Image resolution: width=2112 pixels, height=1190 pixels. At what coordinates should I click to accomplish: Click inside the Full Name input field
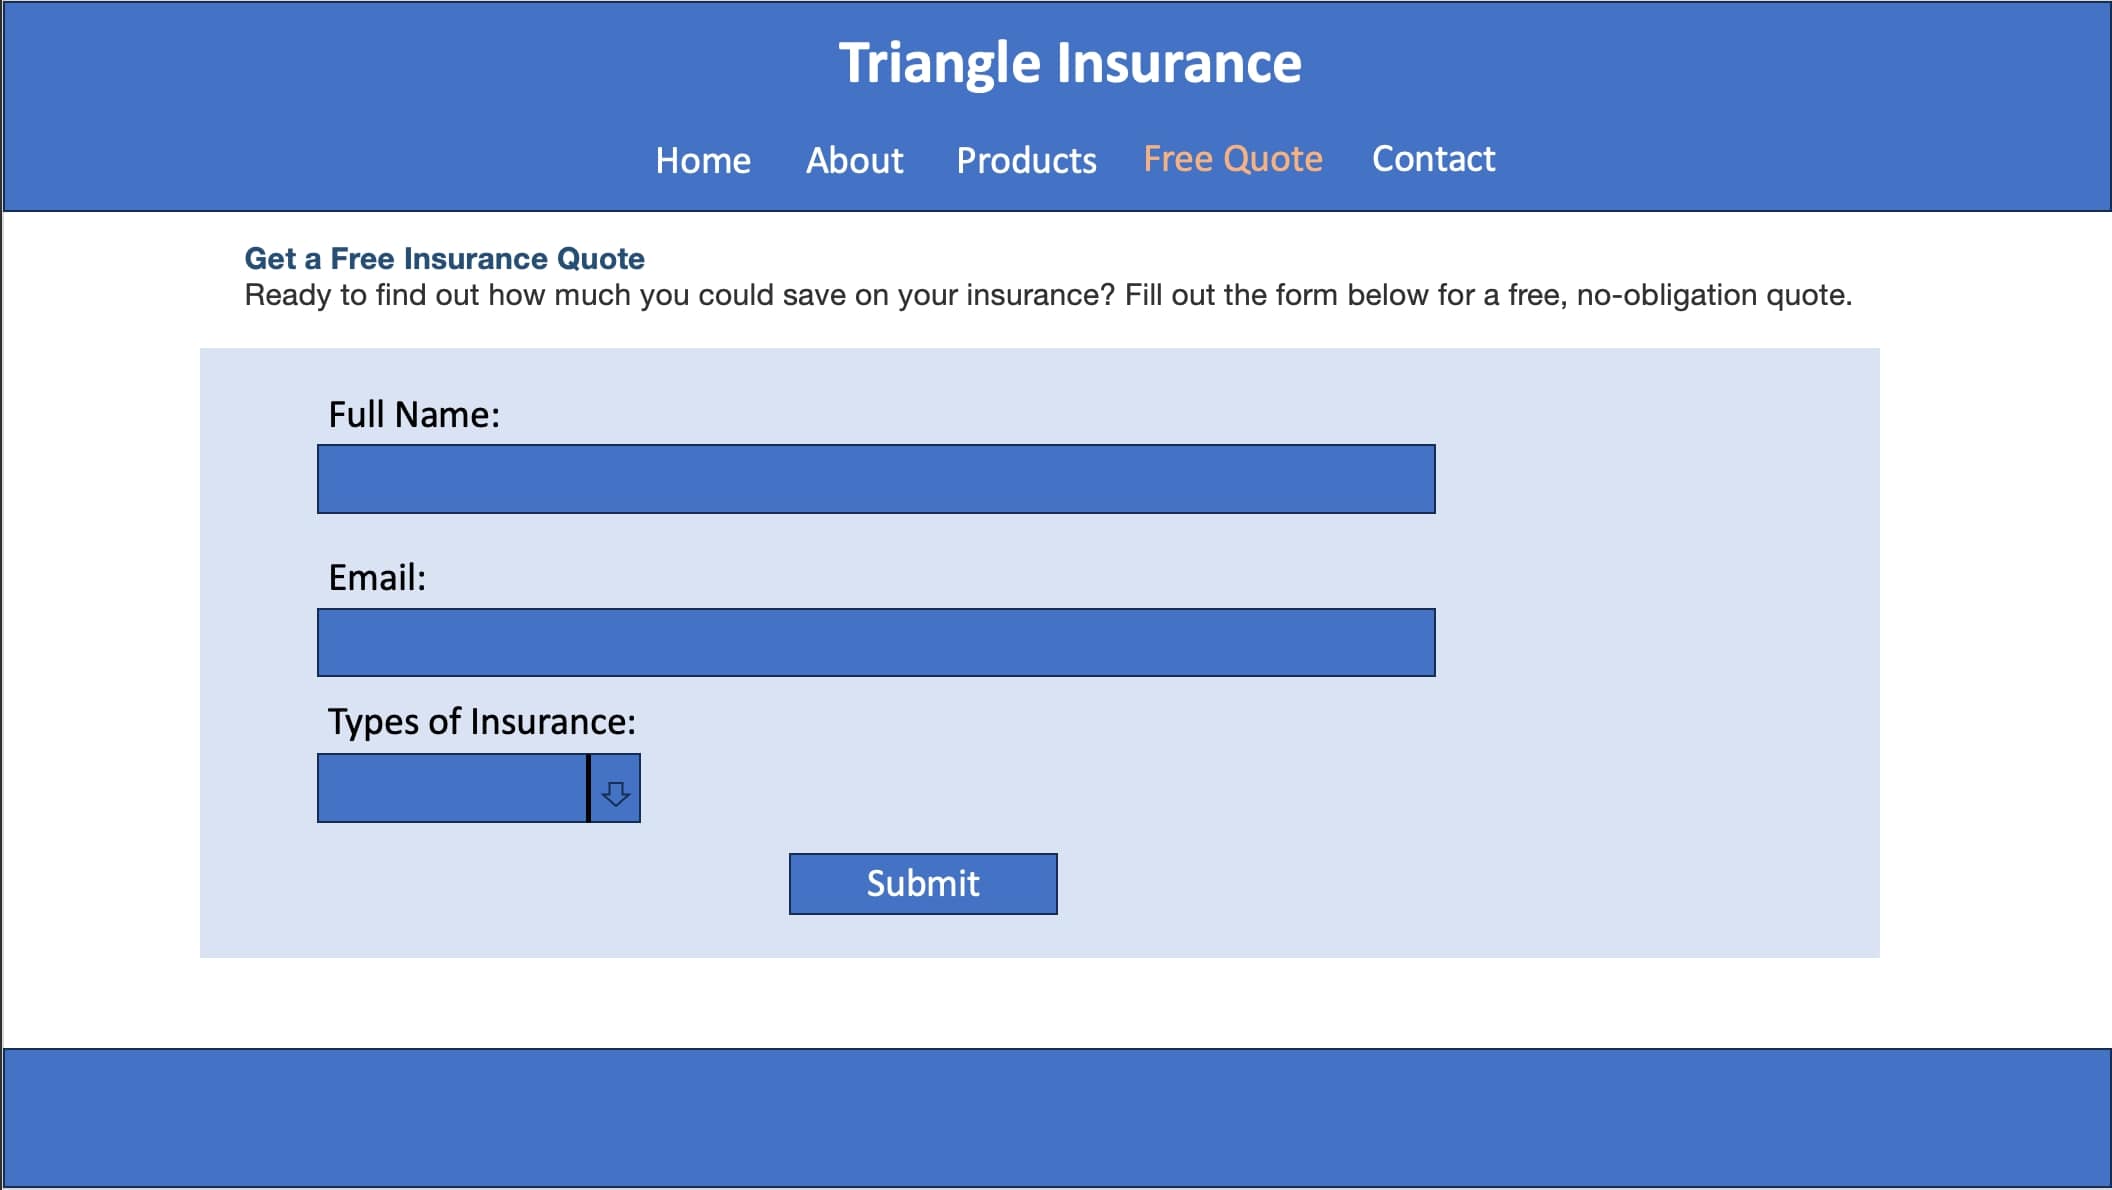point(875,479)
